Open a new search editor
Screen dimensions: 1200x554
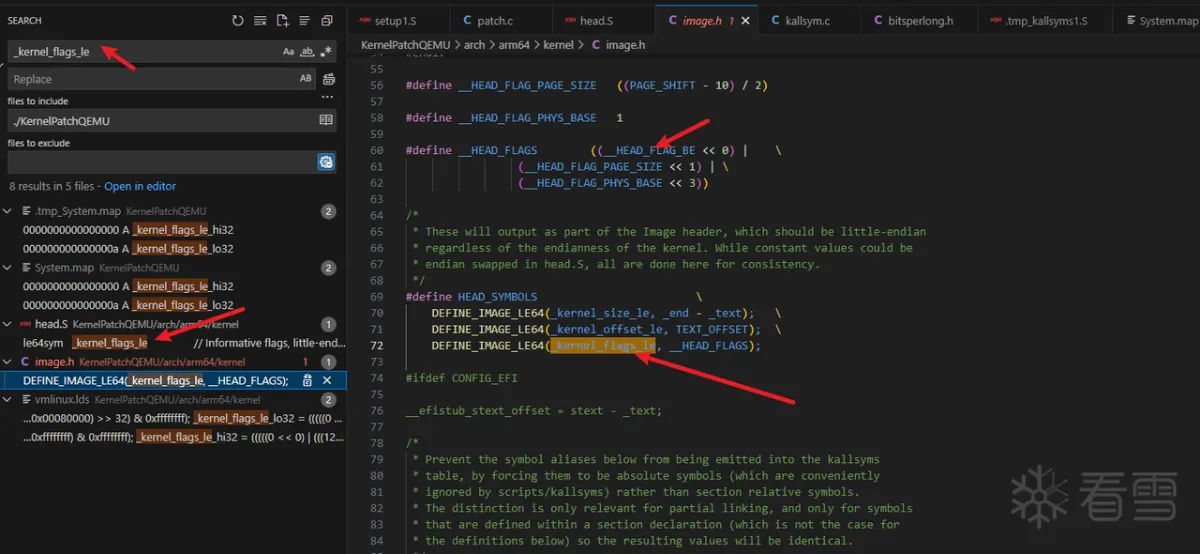click(282, 20)
